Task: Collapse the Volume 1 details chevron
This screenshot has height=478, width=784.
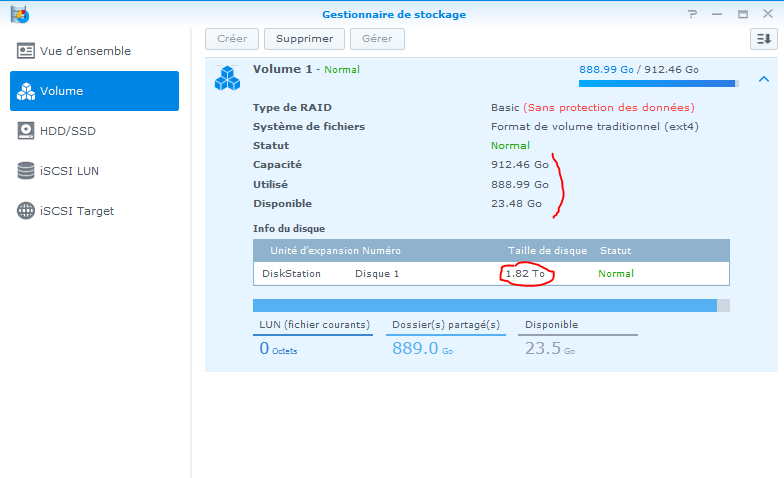Action: pos(763,79)
